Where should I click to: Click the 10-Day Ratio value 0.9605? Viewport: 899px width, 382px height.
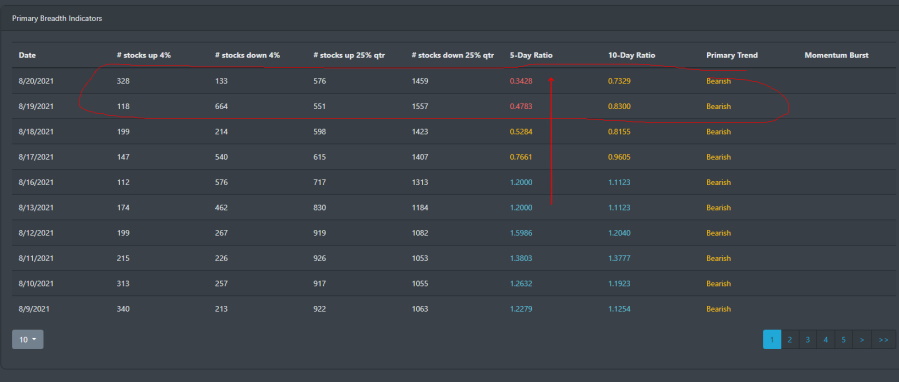(x=619, y=157)
